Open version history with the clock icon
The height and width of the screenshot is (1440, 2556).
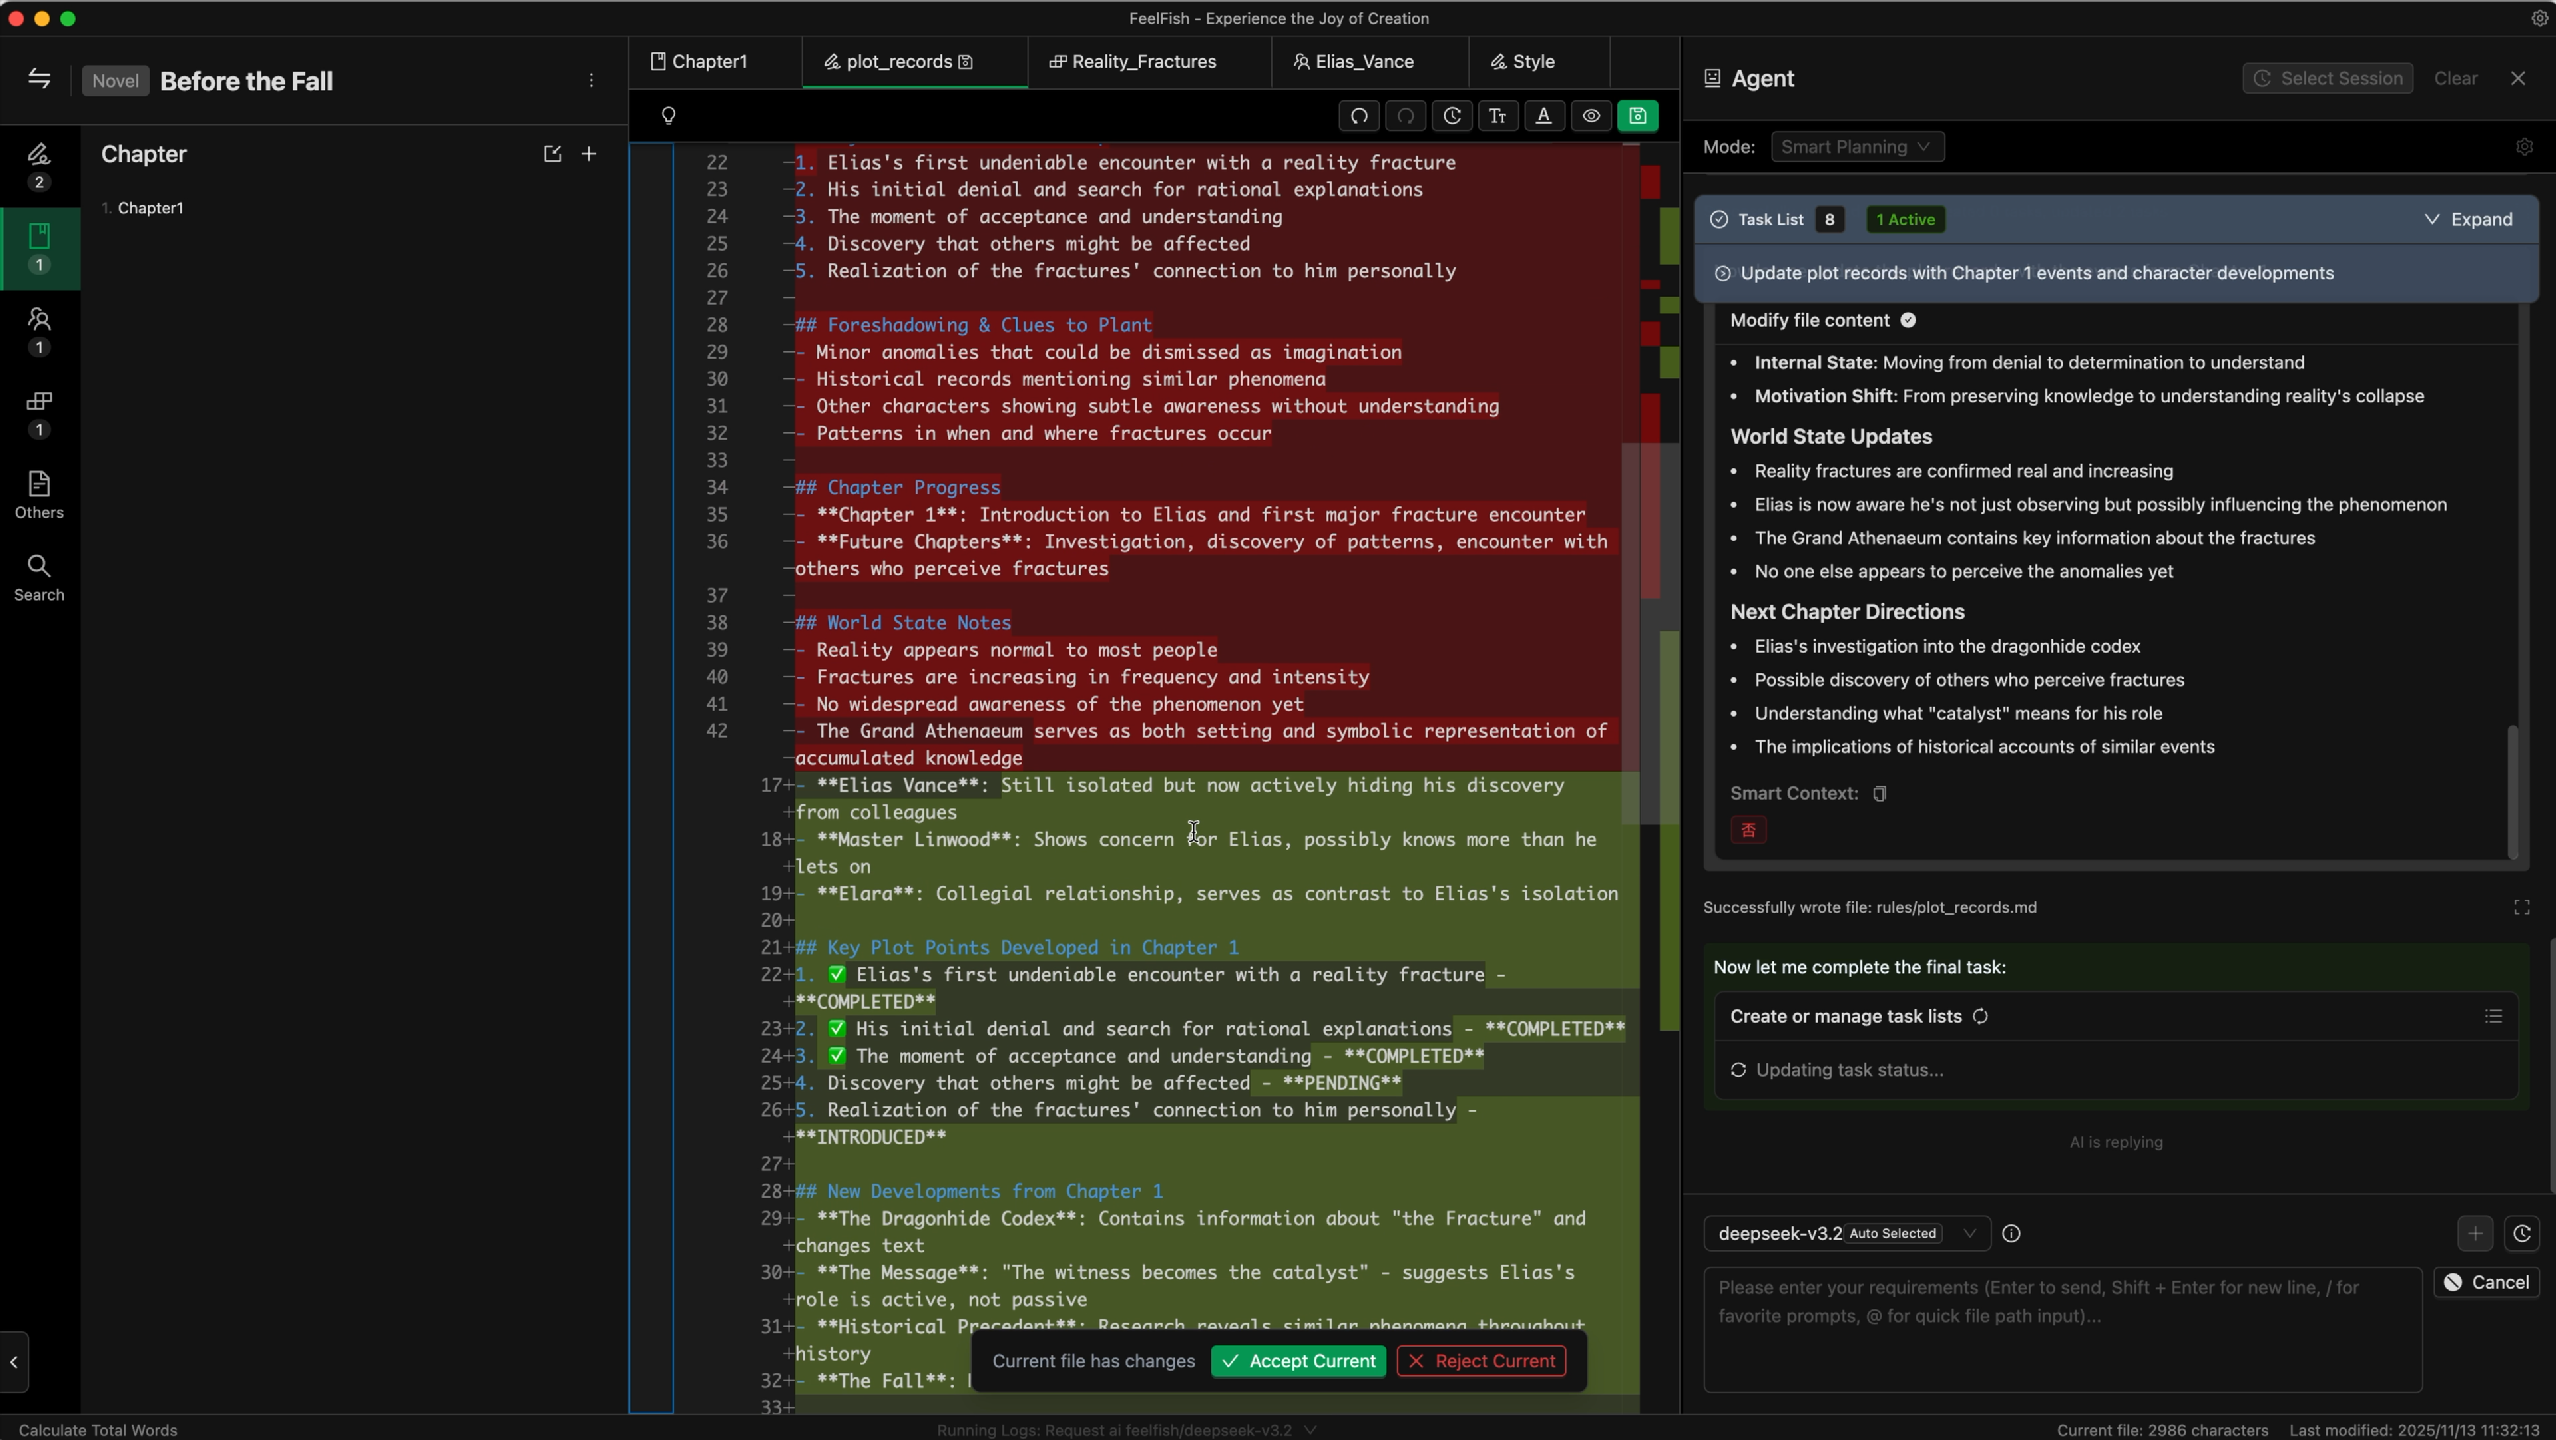tap(1452, 116)
